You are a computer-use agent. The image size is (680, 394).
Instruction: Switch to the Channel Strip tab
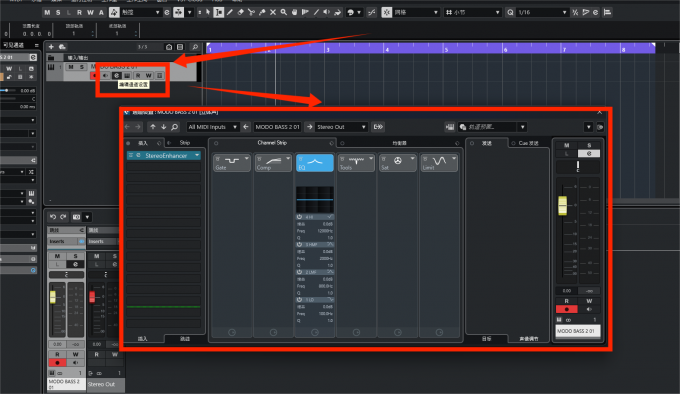pos(272,143)
